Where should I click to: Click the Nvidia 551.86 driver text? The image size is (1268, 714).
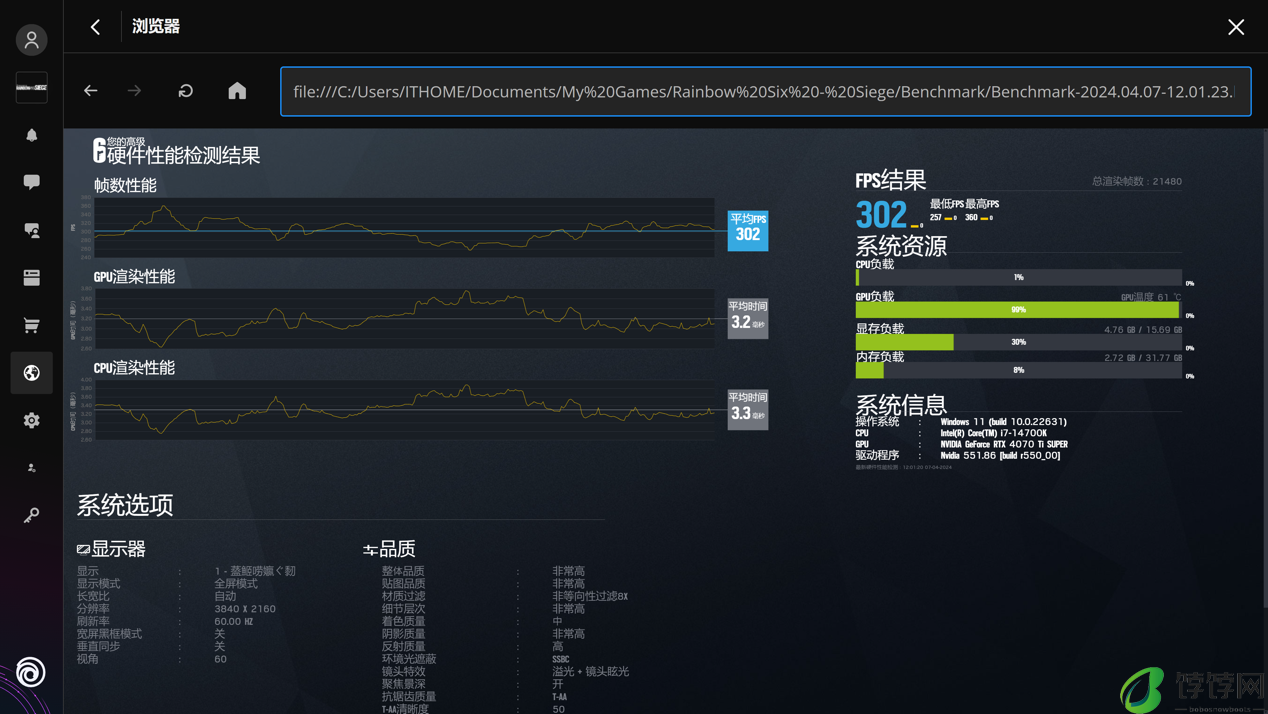pyautogui.click(x=1000, y=455)
